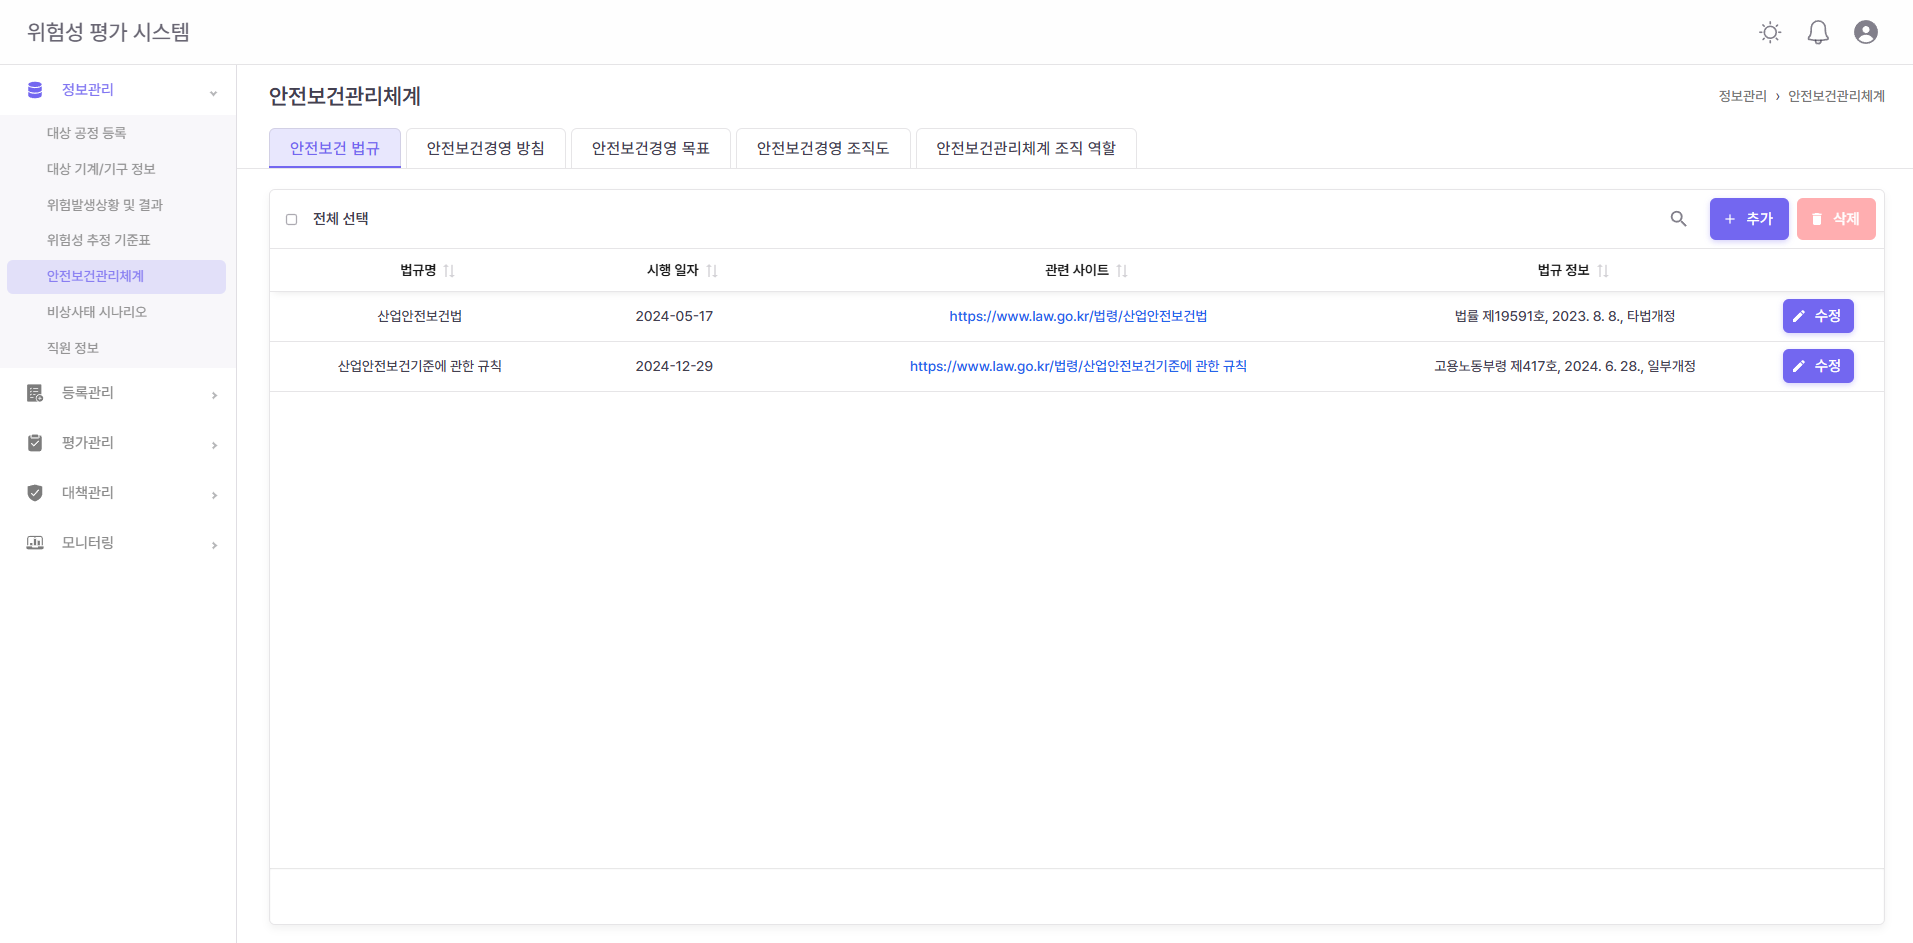Image resolution: width=1913 pixels, height=943 pixels.
Task: Expand the 모니터링 menu arrow
Action: point(214,545)
